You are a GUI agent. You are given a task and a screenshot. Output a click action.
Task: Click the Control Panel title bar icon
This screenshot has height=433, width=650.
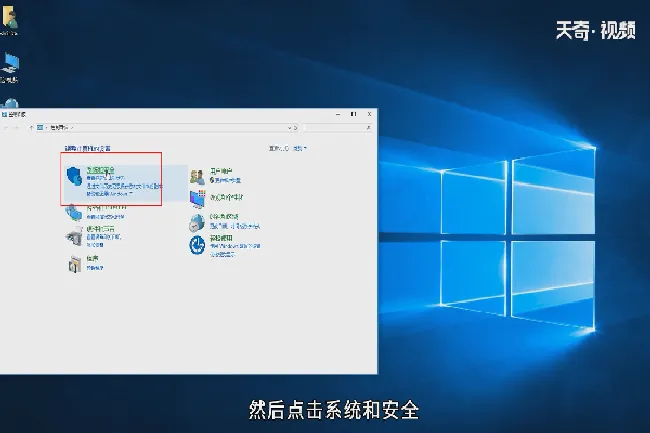tap(5, 114)
